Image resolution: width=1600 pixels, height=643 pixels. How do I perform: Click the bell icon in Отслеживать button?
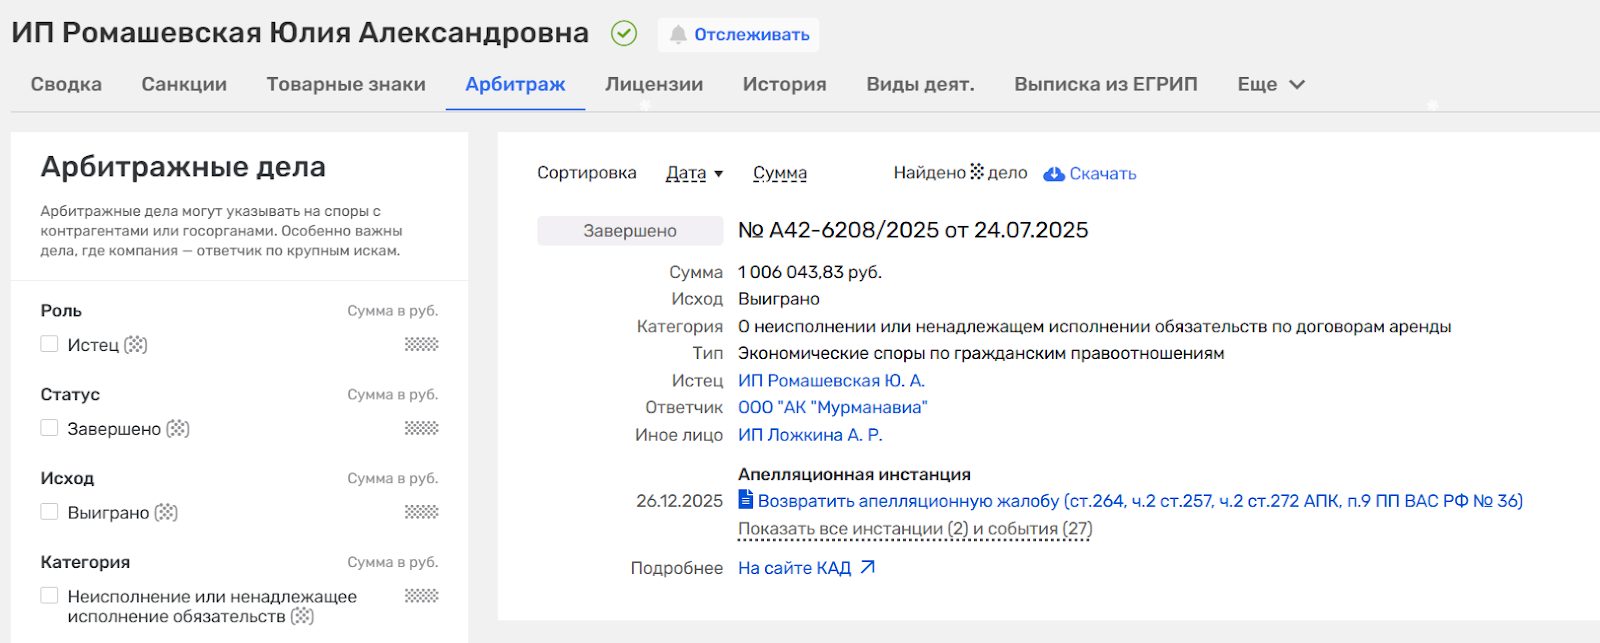pyautogui.click(x=678, y=35)
